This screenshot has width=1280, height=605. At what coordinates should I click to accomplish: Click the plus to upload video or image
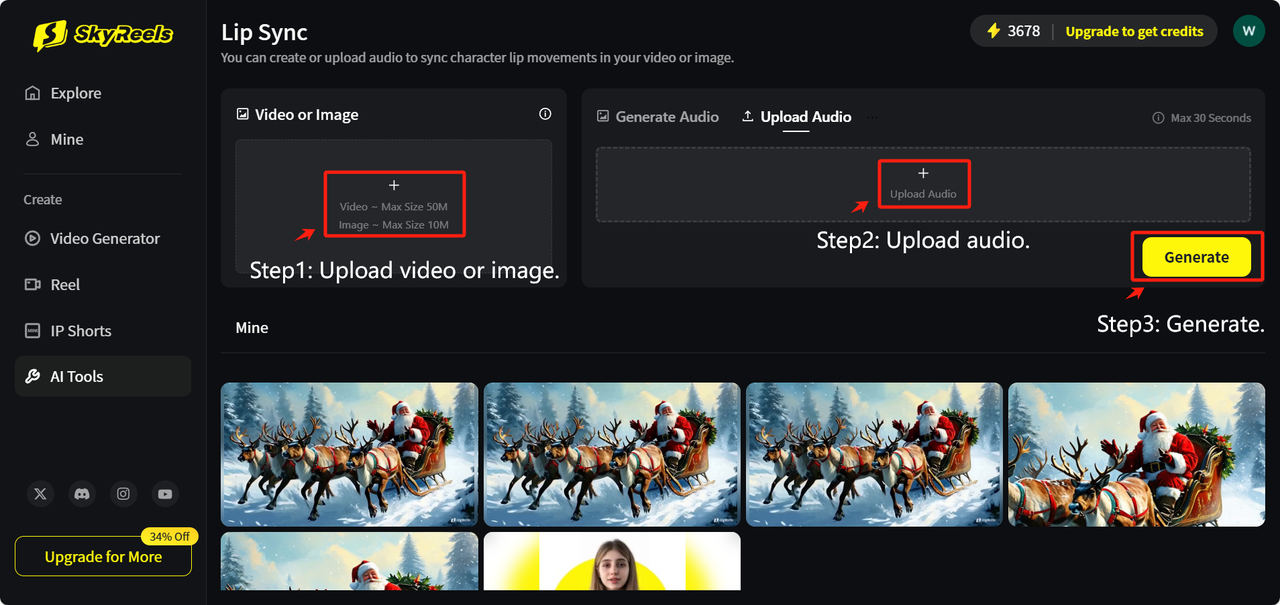pos(394,185)
